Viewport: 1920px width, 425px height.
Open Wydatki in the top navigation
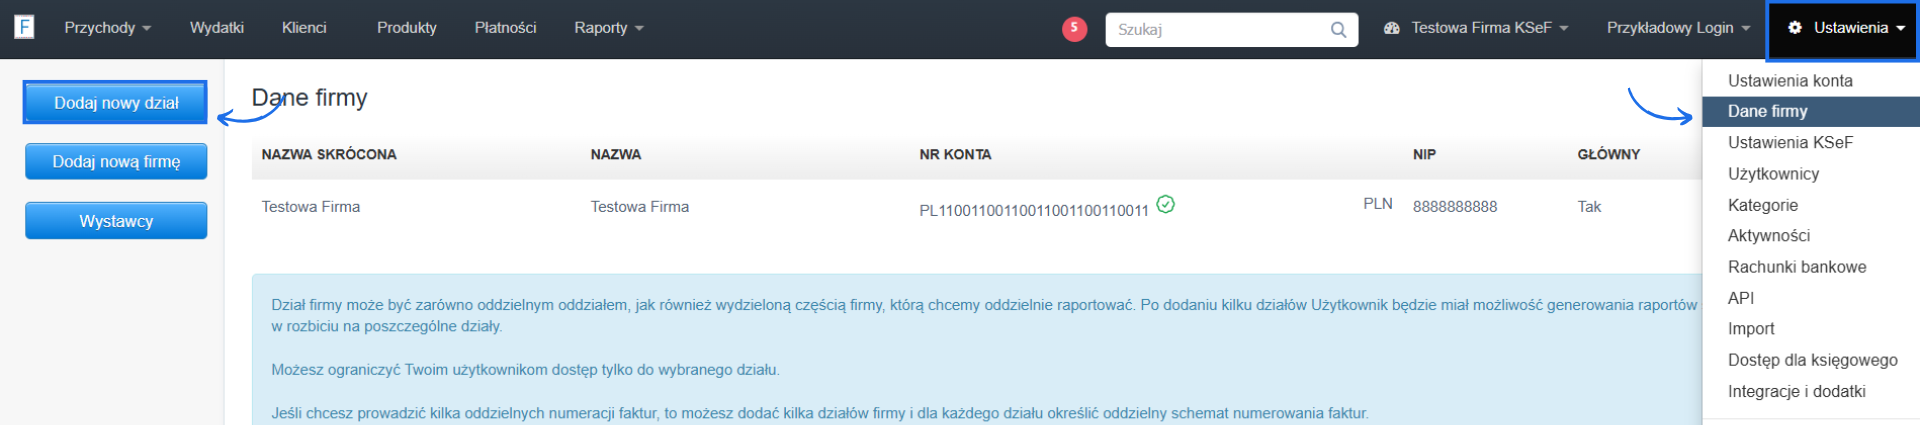tap(217, 28)
